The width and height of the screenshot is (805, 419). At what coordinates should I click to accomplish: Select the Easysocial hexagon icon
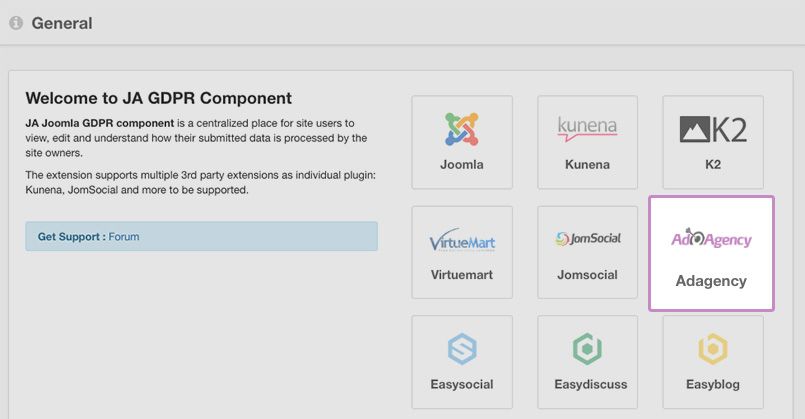point(462,349)
